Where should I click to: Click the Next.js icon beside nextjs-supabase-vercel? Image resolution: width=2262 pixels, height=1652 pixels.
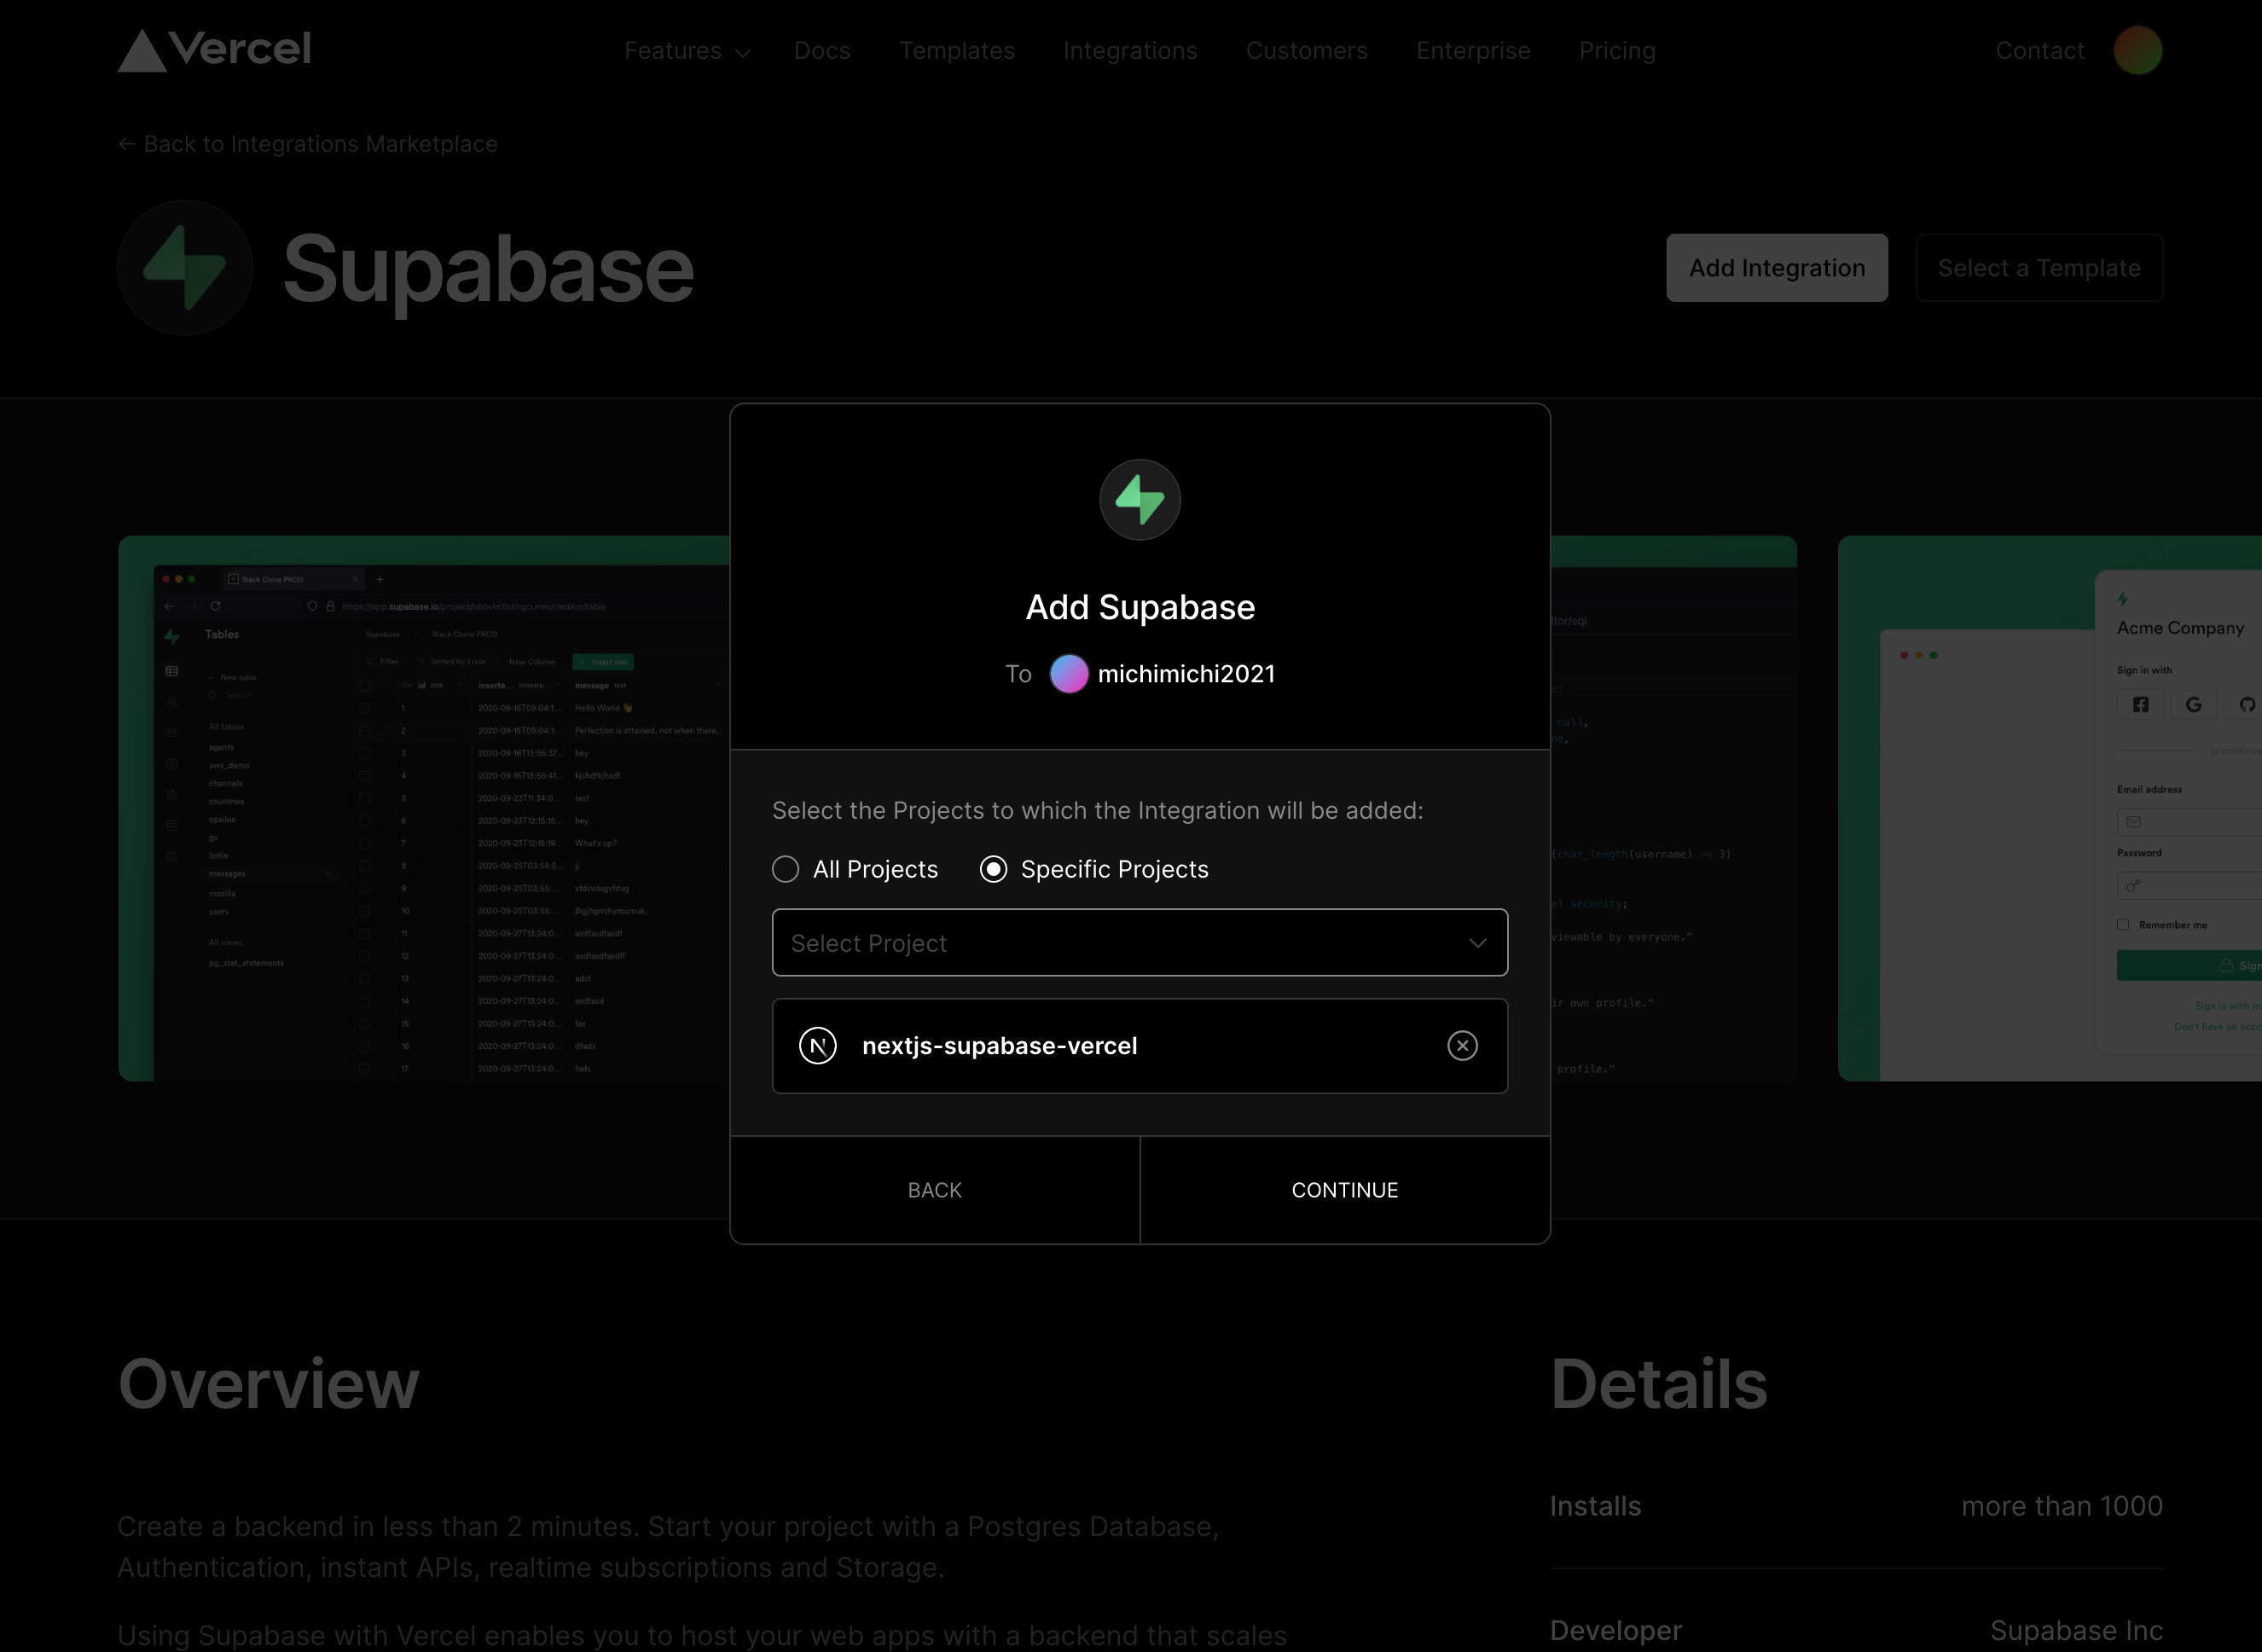coord(818,1046)
